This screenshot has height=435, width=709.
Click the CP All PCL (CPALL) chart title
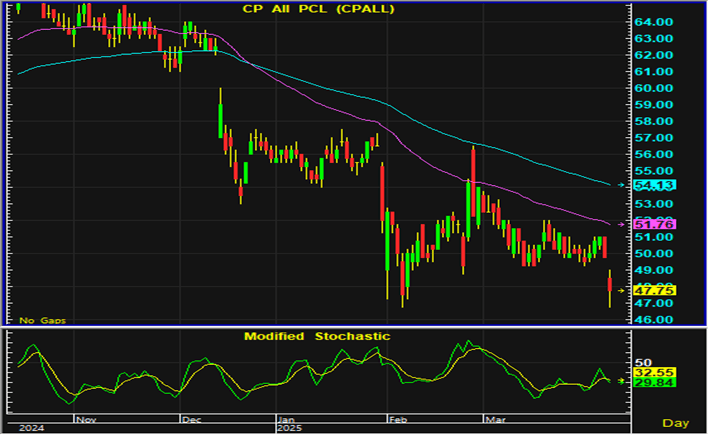(x=318, y=9)
